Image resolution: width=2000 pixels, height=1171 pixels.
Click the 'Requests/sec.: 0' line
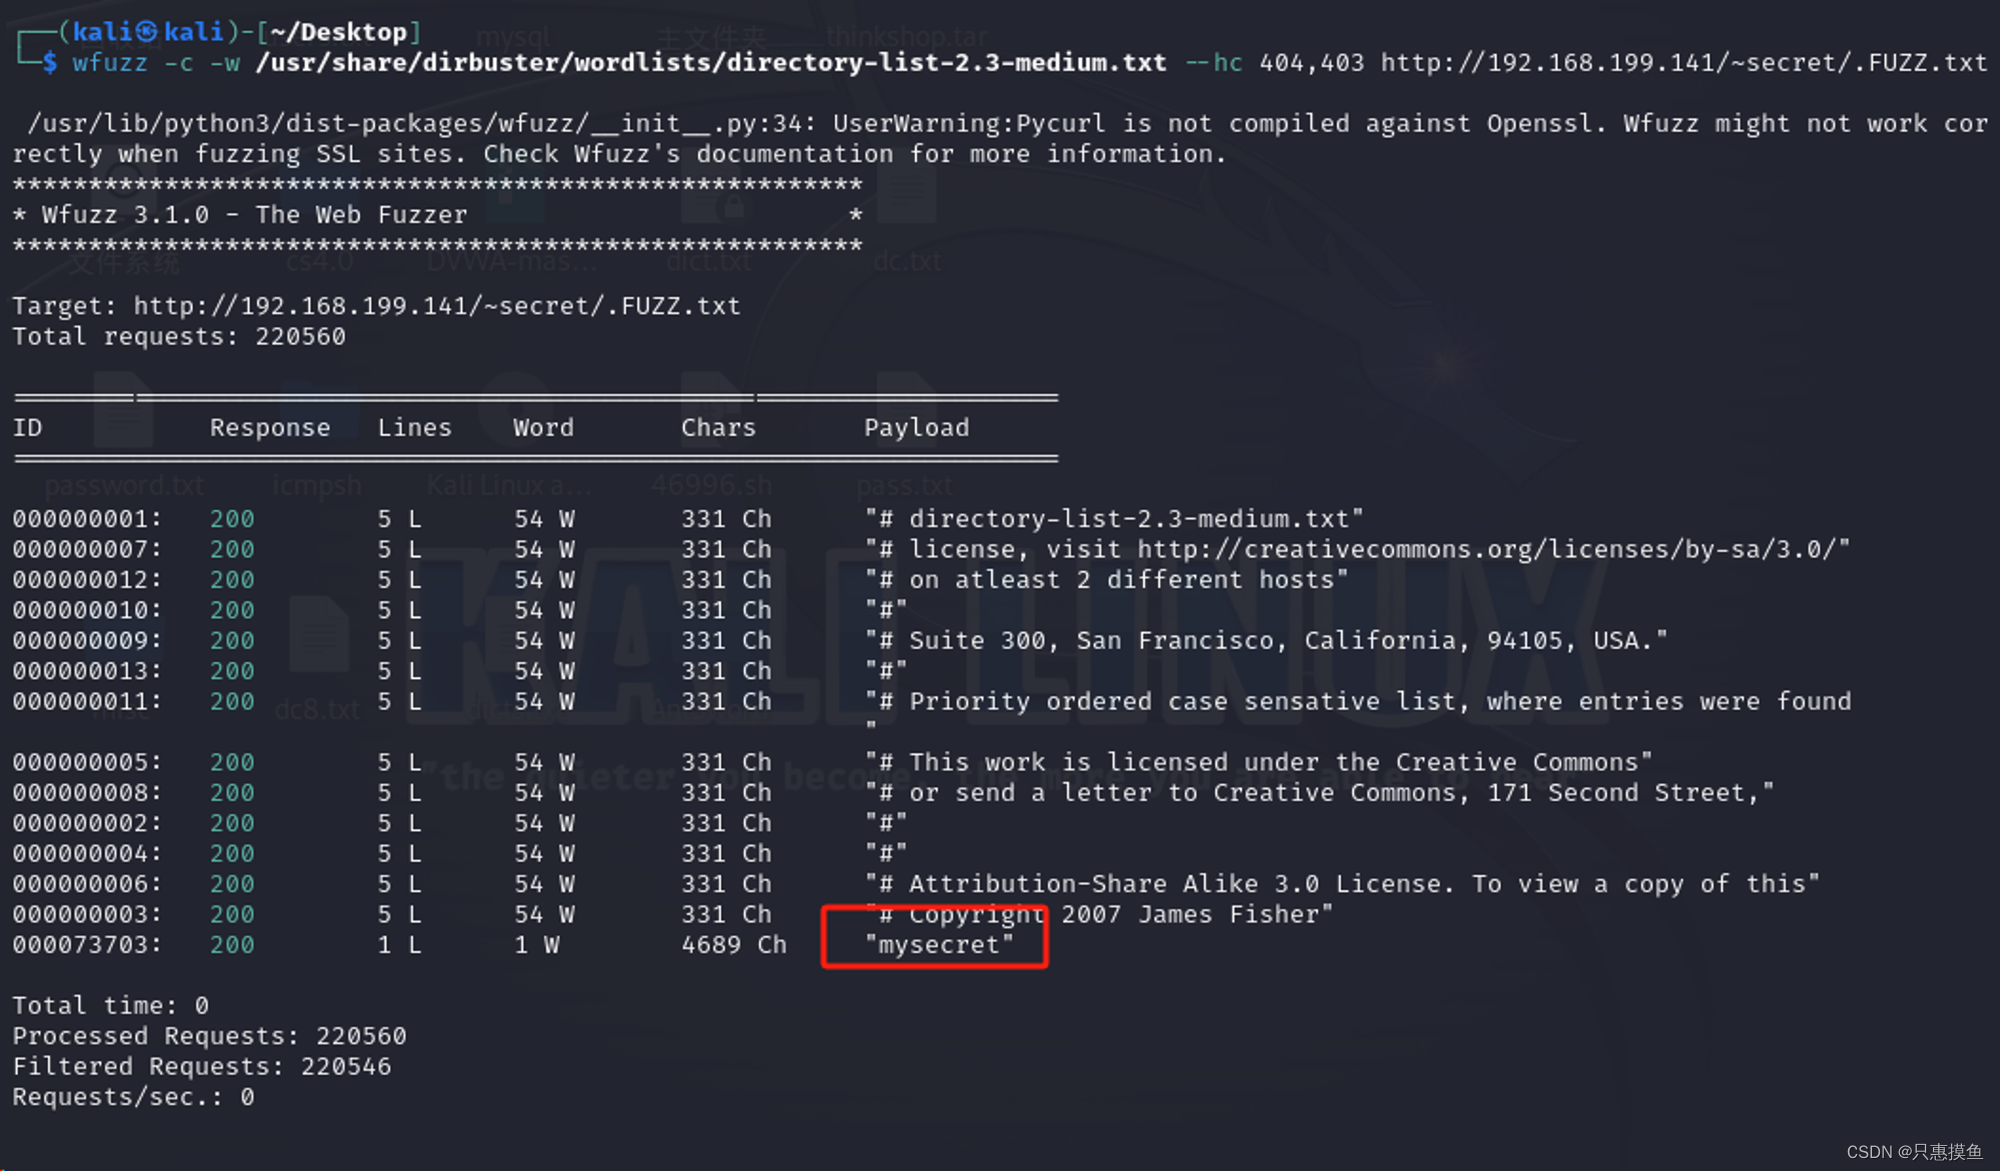pos(133,1098)
